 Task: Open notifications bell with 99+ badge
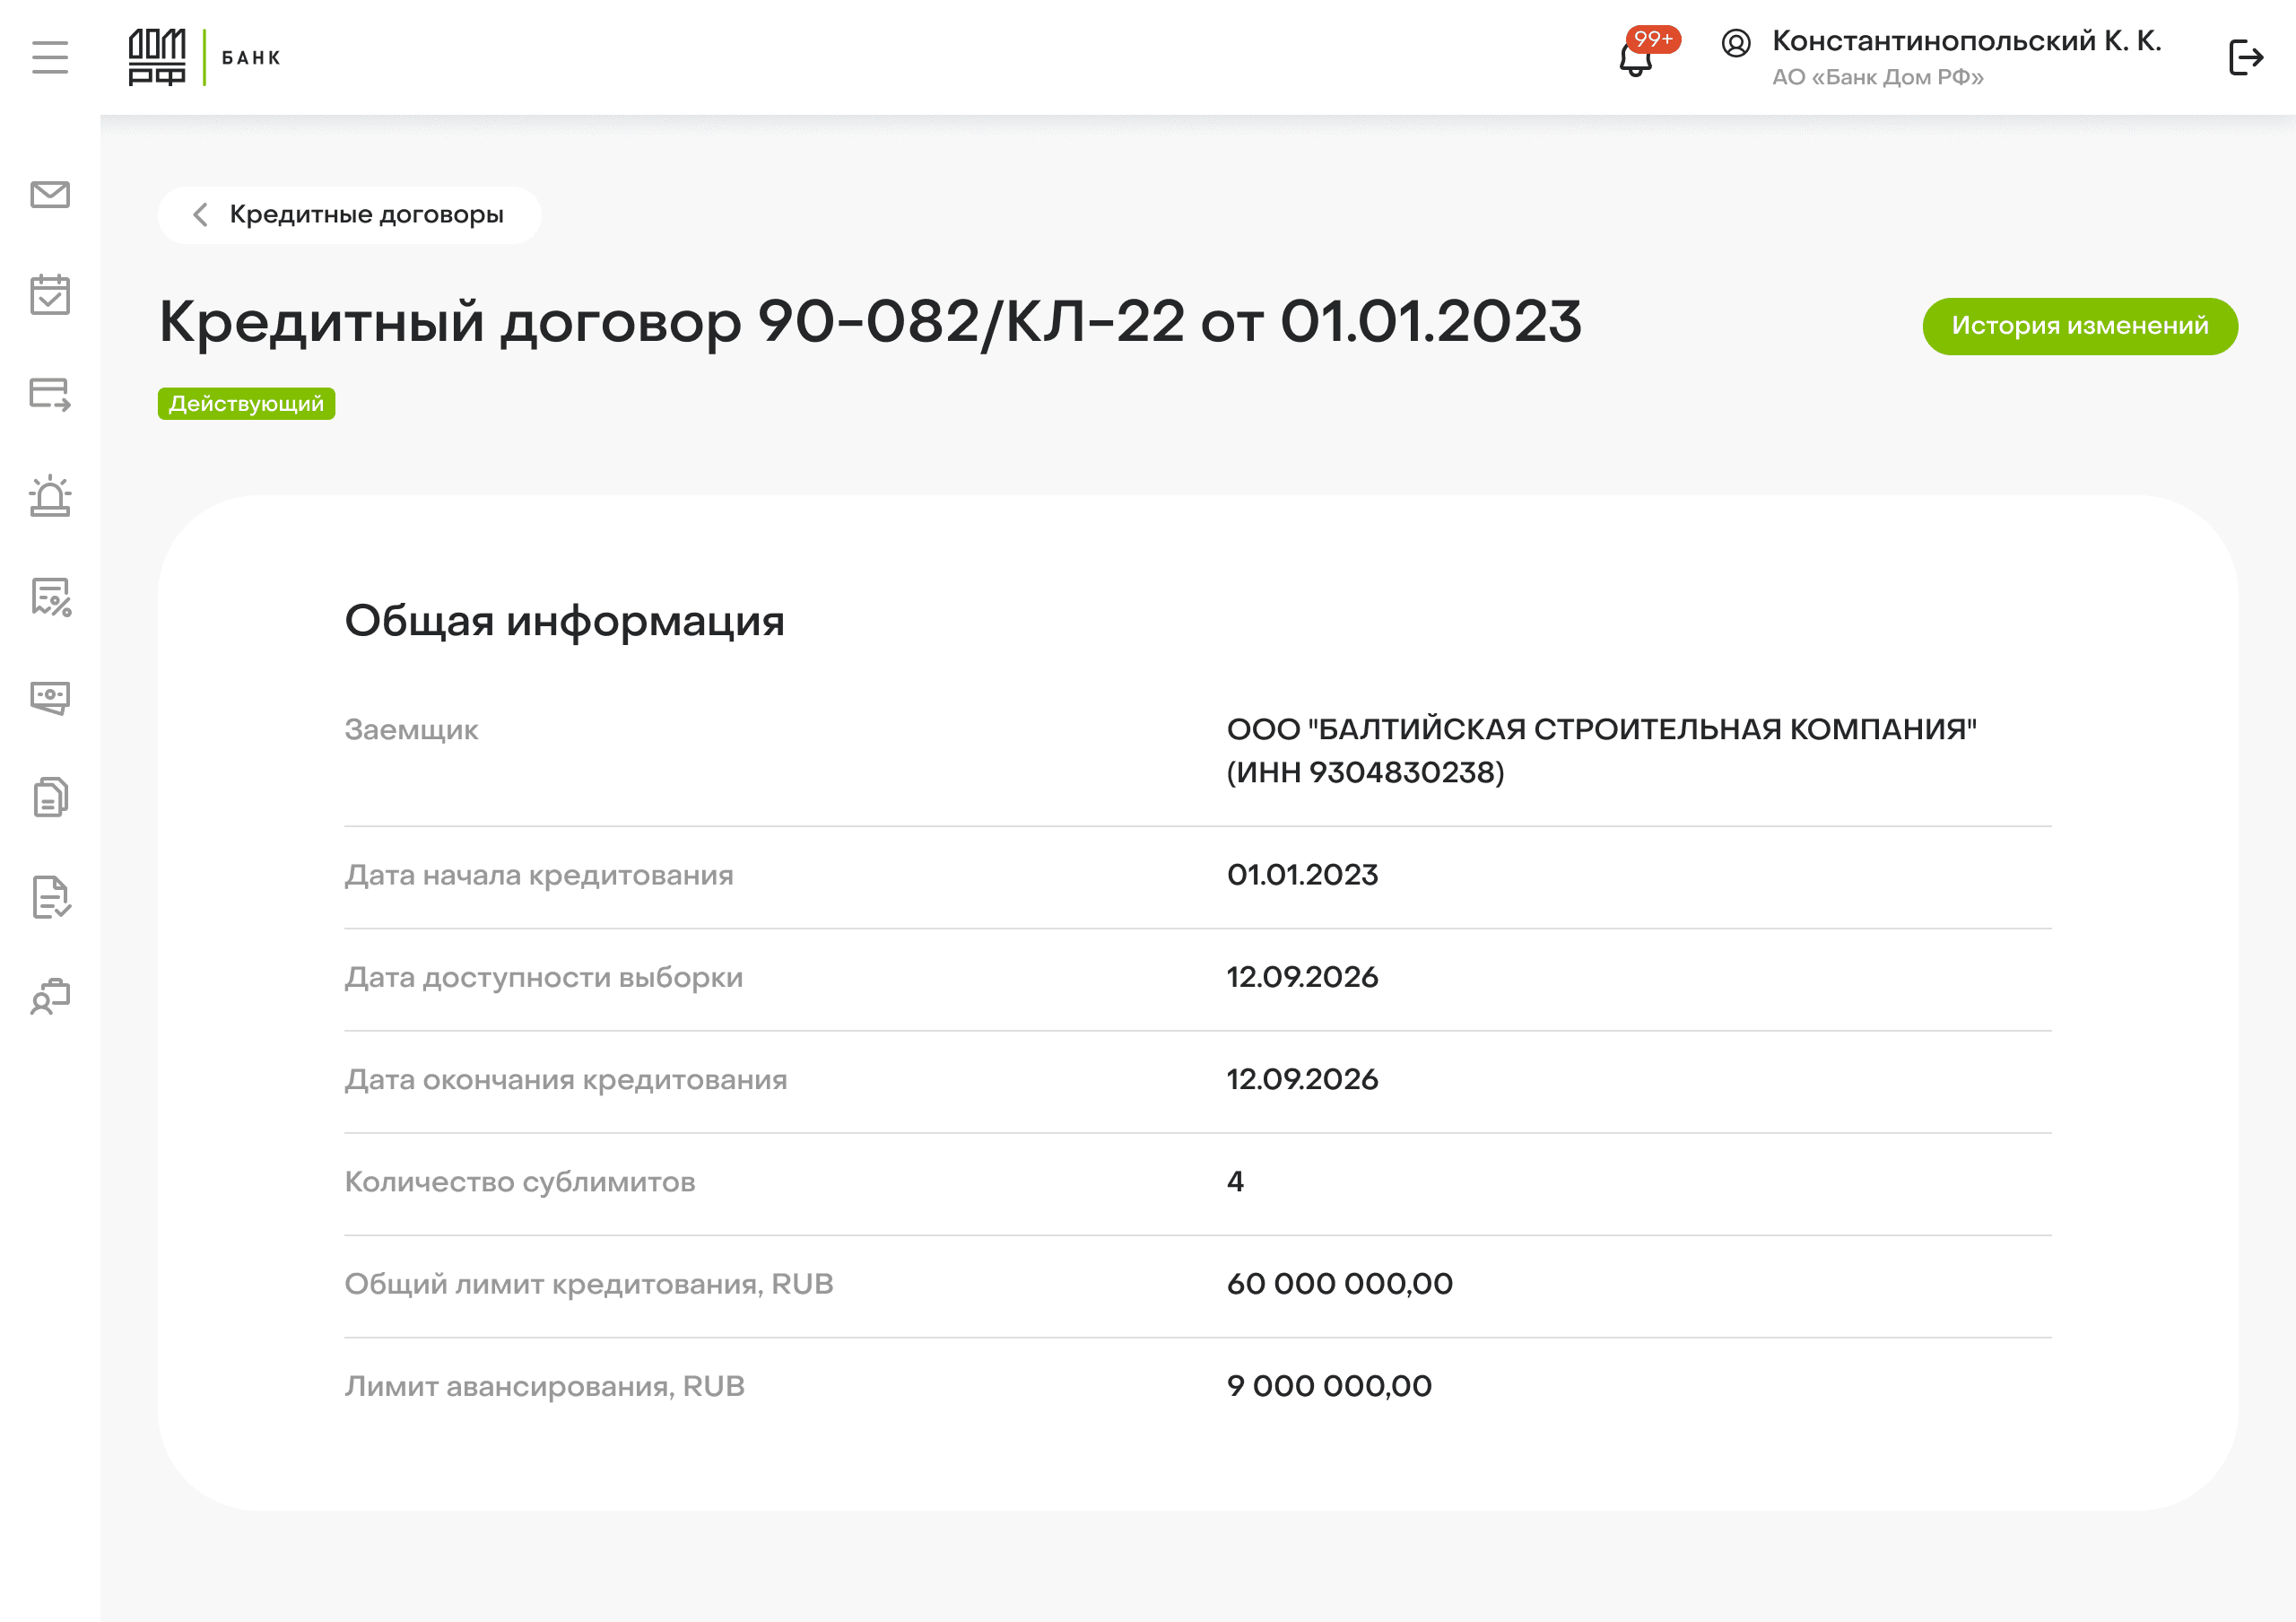click(x=1637, y=57)
